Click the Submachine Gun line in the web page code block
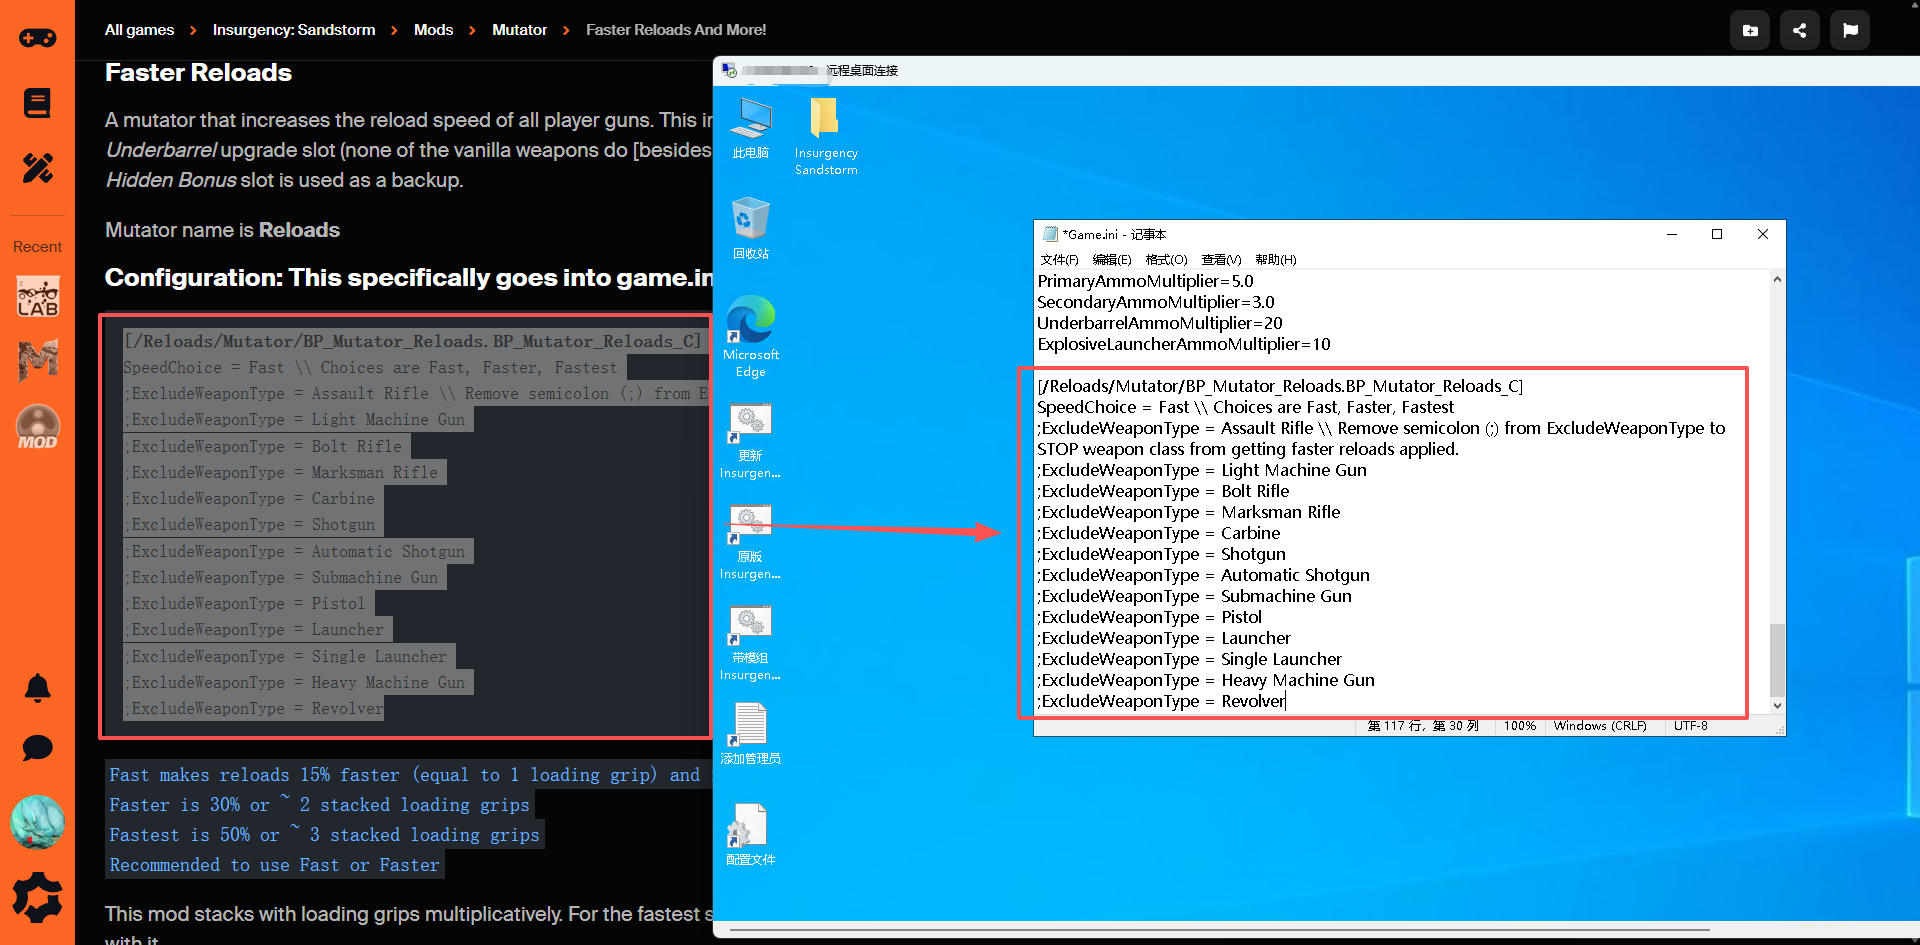The width and height of the screenshot is (1920, 945). [x=284, y=577]
